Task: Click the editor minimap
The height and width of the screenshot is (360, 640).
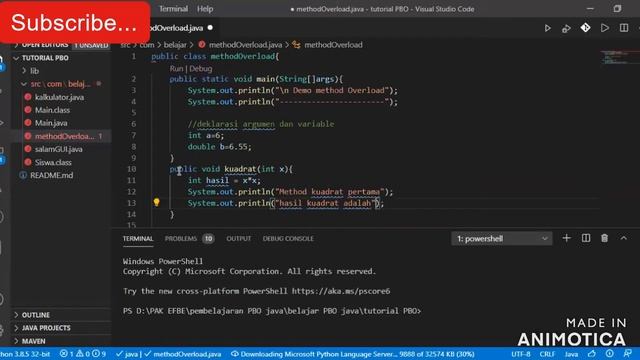Action: pyautogui.click(x=619, y=57)
